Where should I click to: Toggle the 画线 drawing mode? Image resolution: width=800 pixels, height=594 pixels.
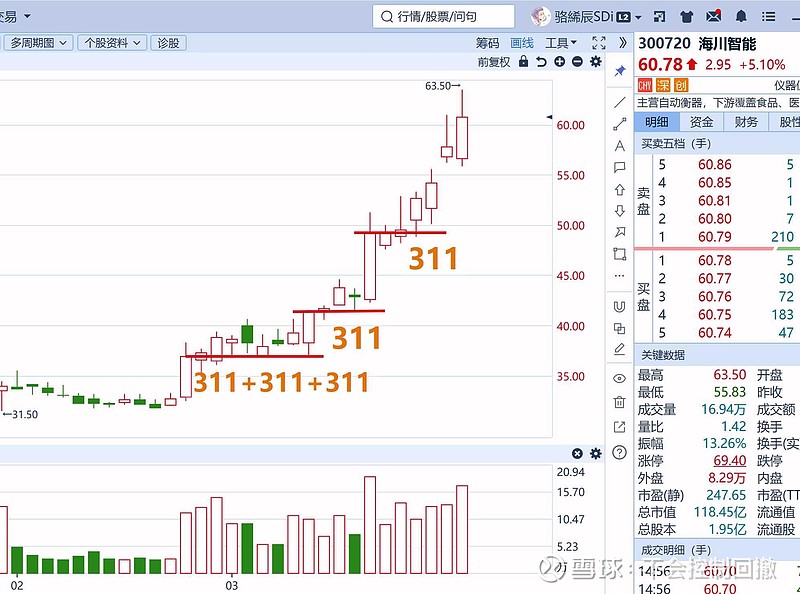point(522,43)
